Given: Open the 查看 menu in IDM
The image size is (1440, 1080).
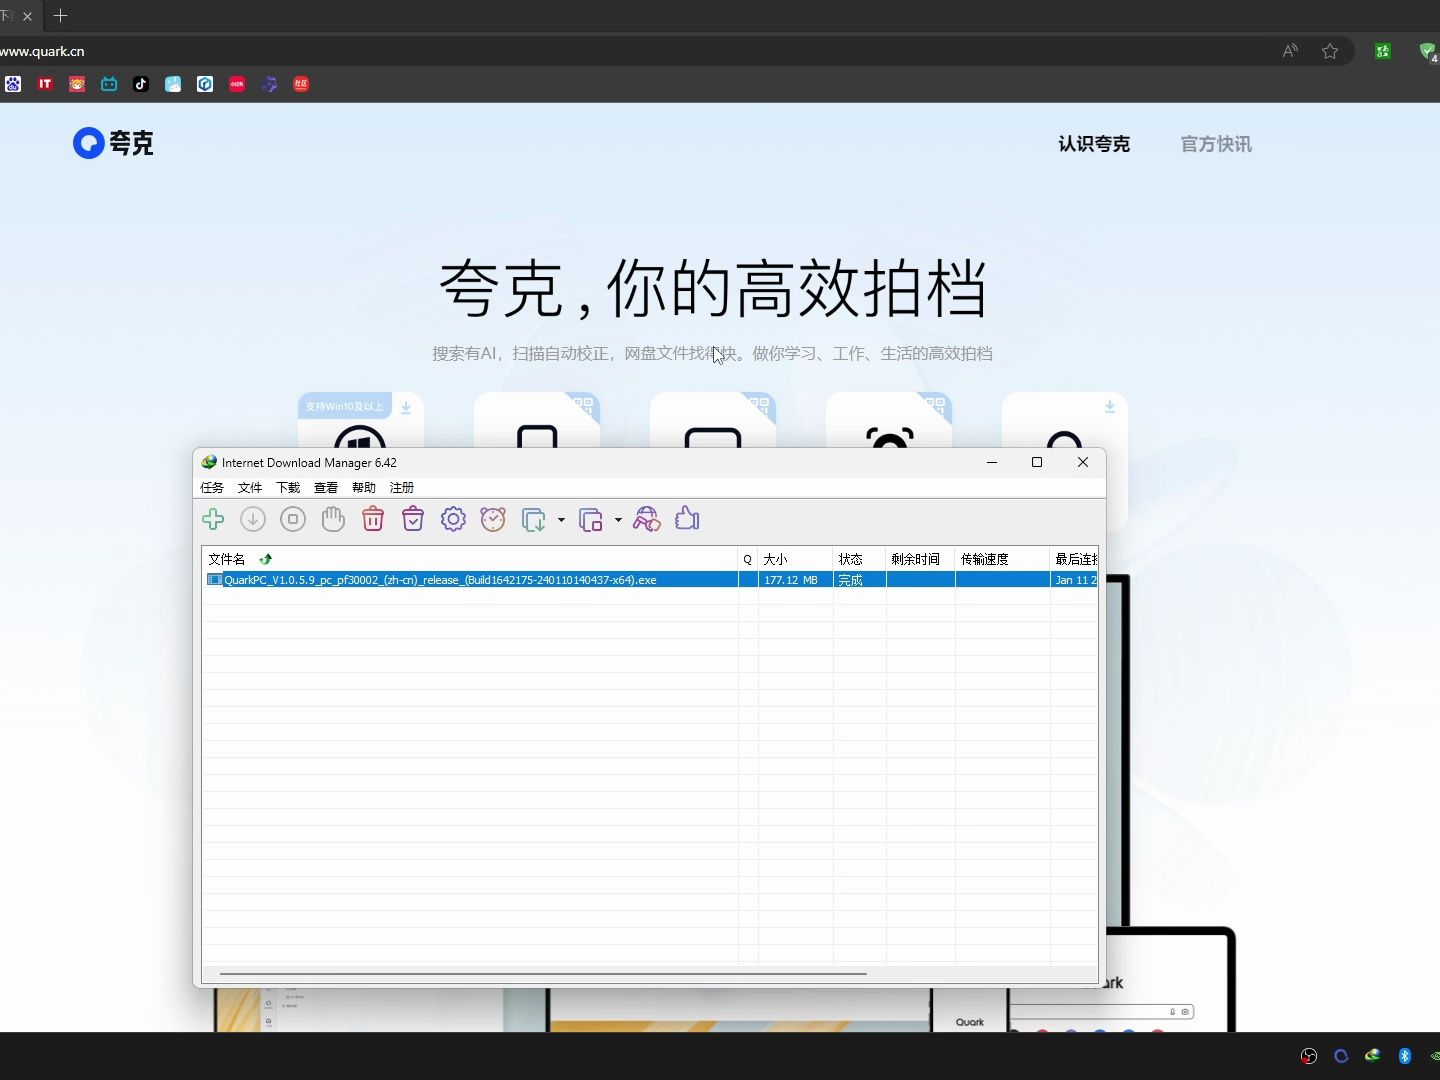Looking at the screenshot, I should [326, 487].
